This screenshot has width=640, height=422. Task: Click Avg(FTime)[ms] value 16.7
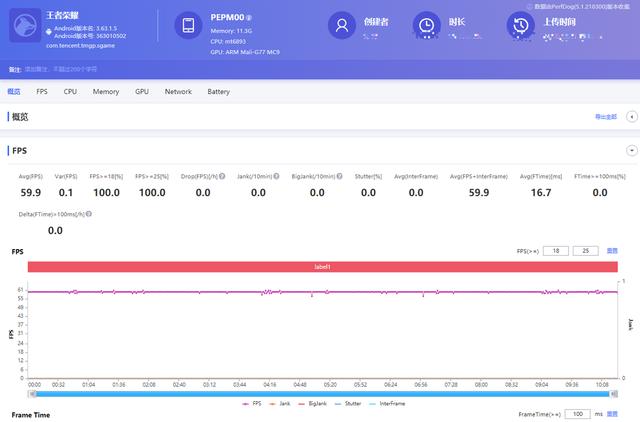[x=541, y=193]
